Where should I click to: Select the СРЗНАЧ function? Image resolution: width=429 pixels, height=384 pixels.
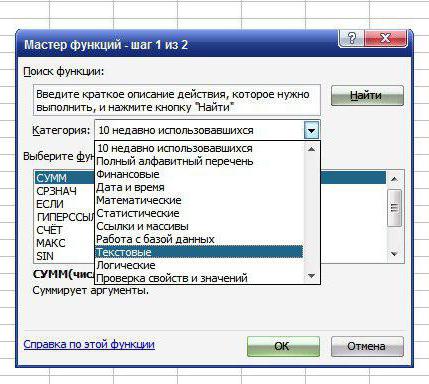click(x=65, y=191)
